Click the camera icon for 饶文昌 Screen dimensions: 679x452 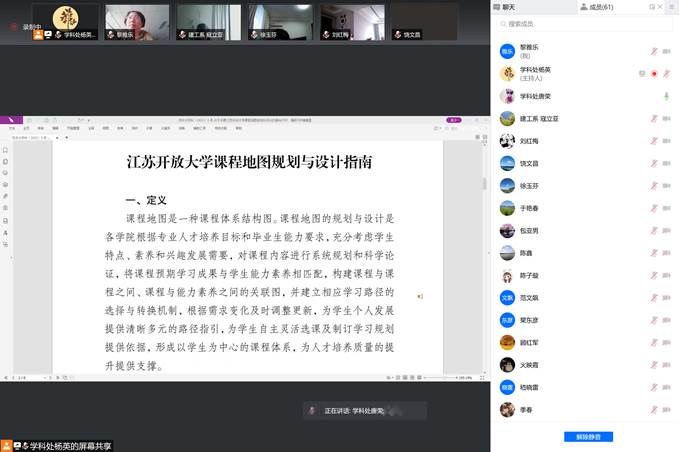click(666, 163)
